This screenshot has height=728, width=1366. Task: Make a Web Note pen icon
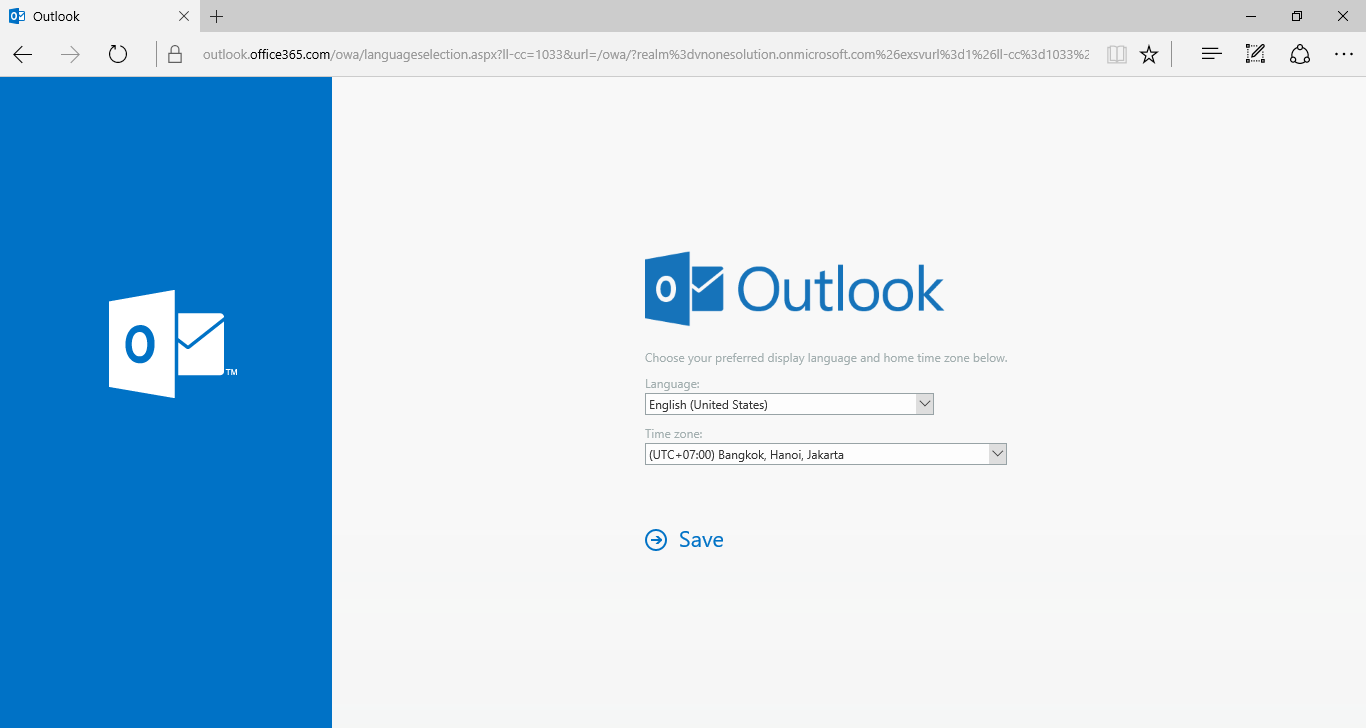1255,54
